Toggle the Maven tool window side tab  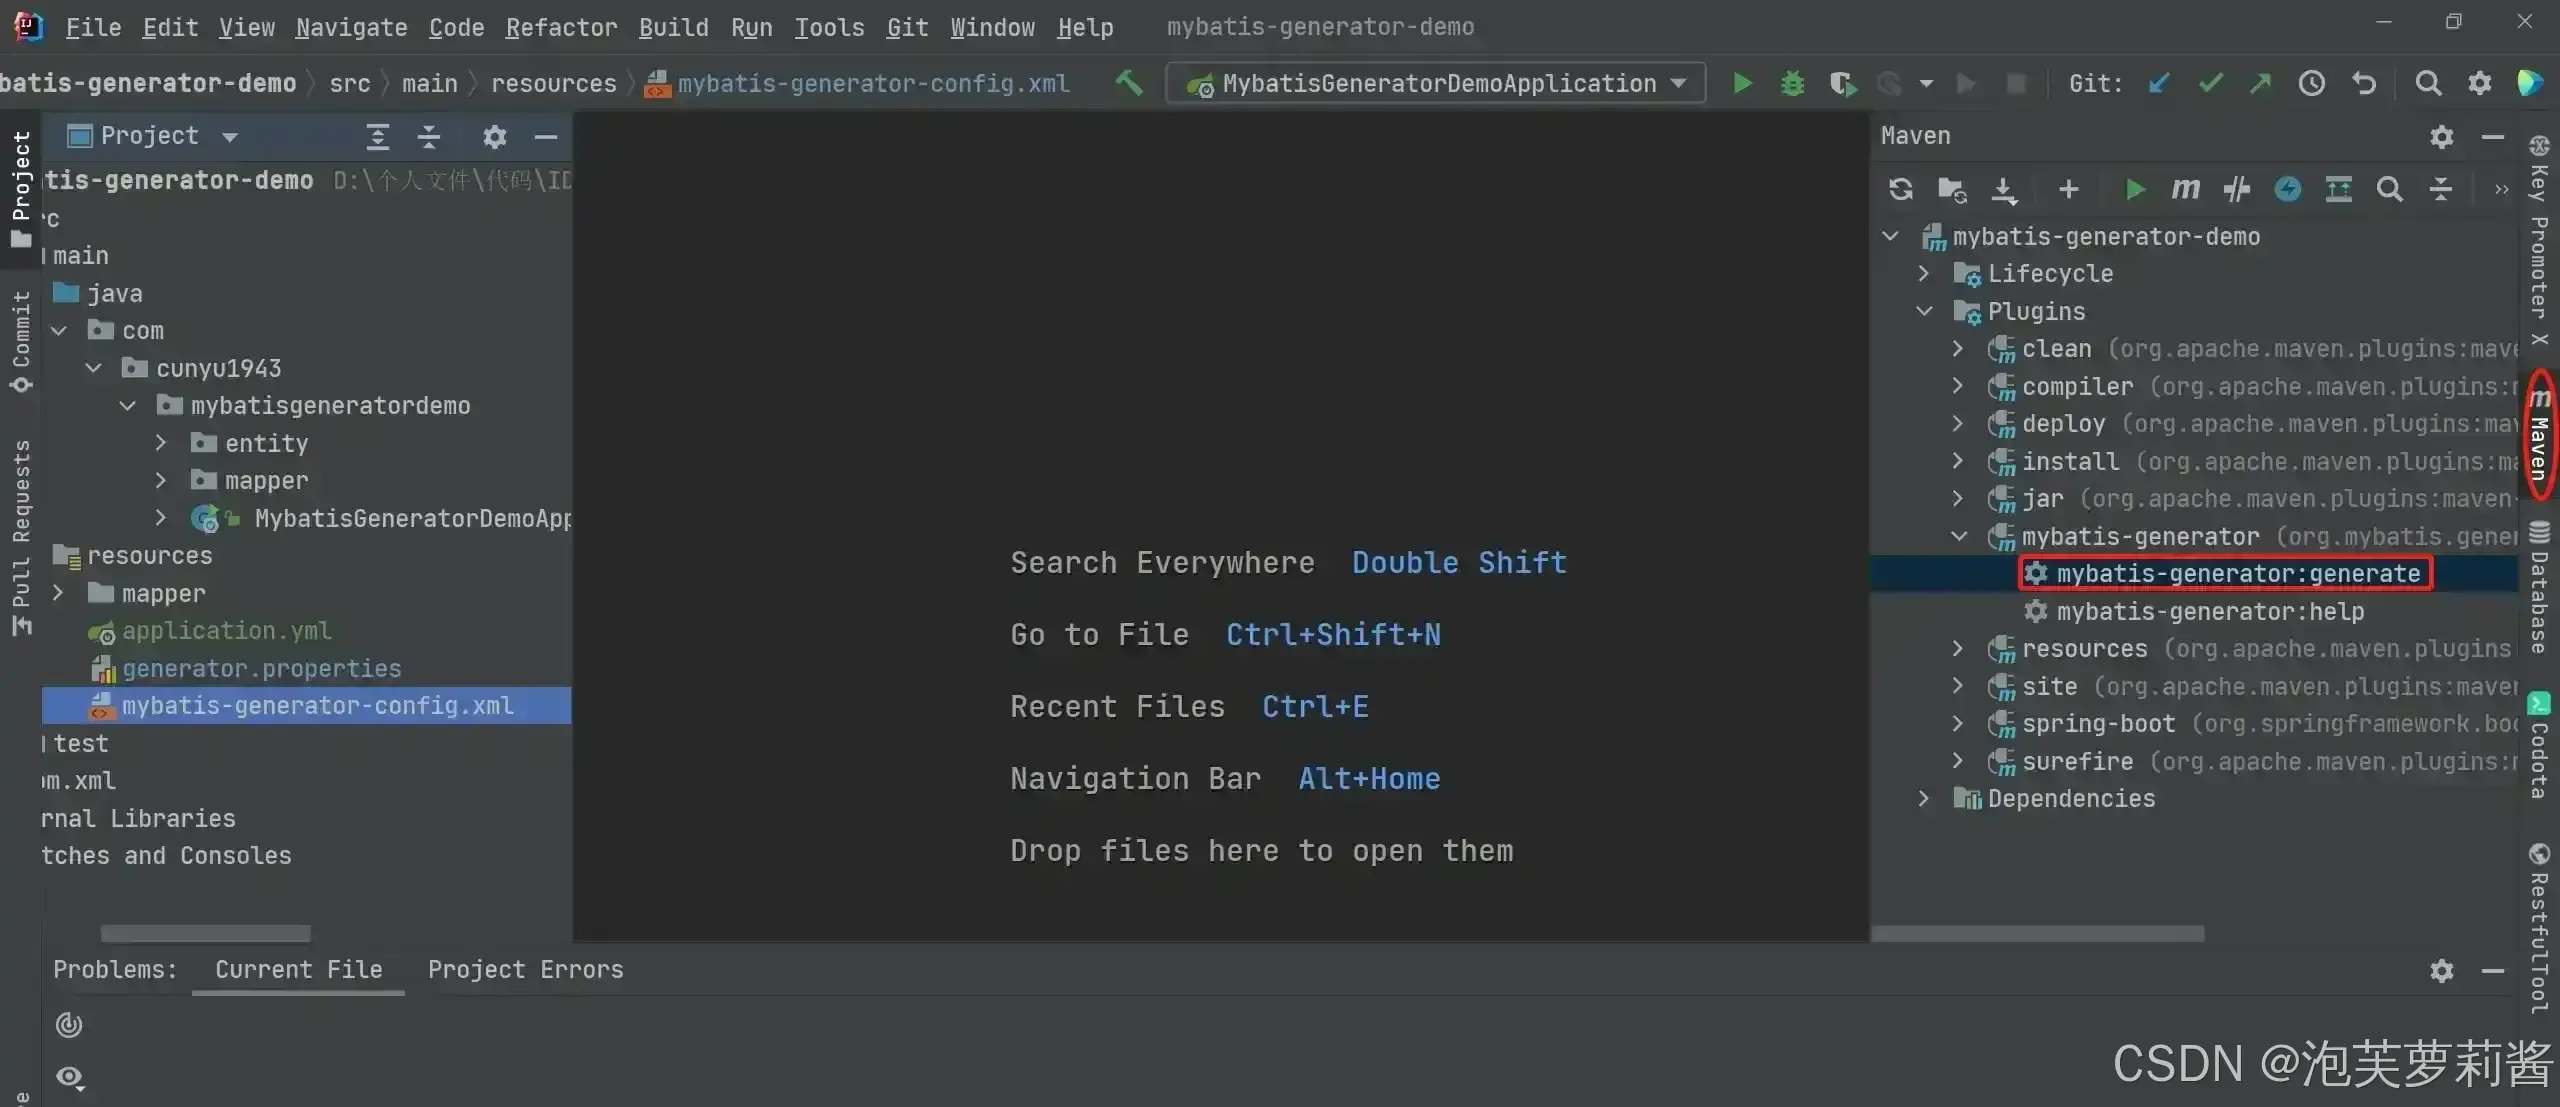click(2540, 435)
